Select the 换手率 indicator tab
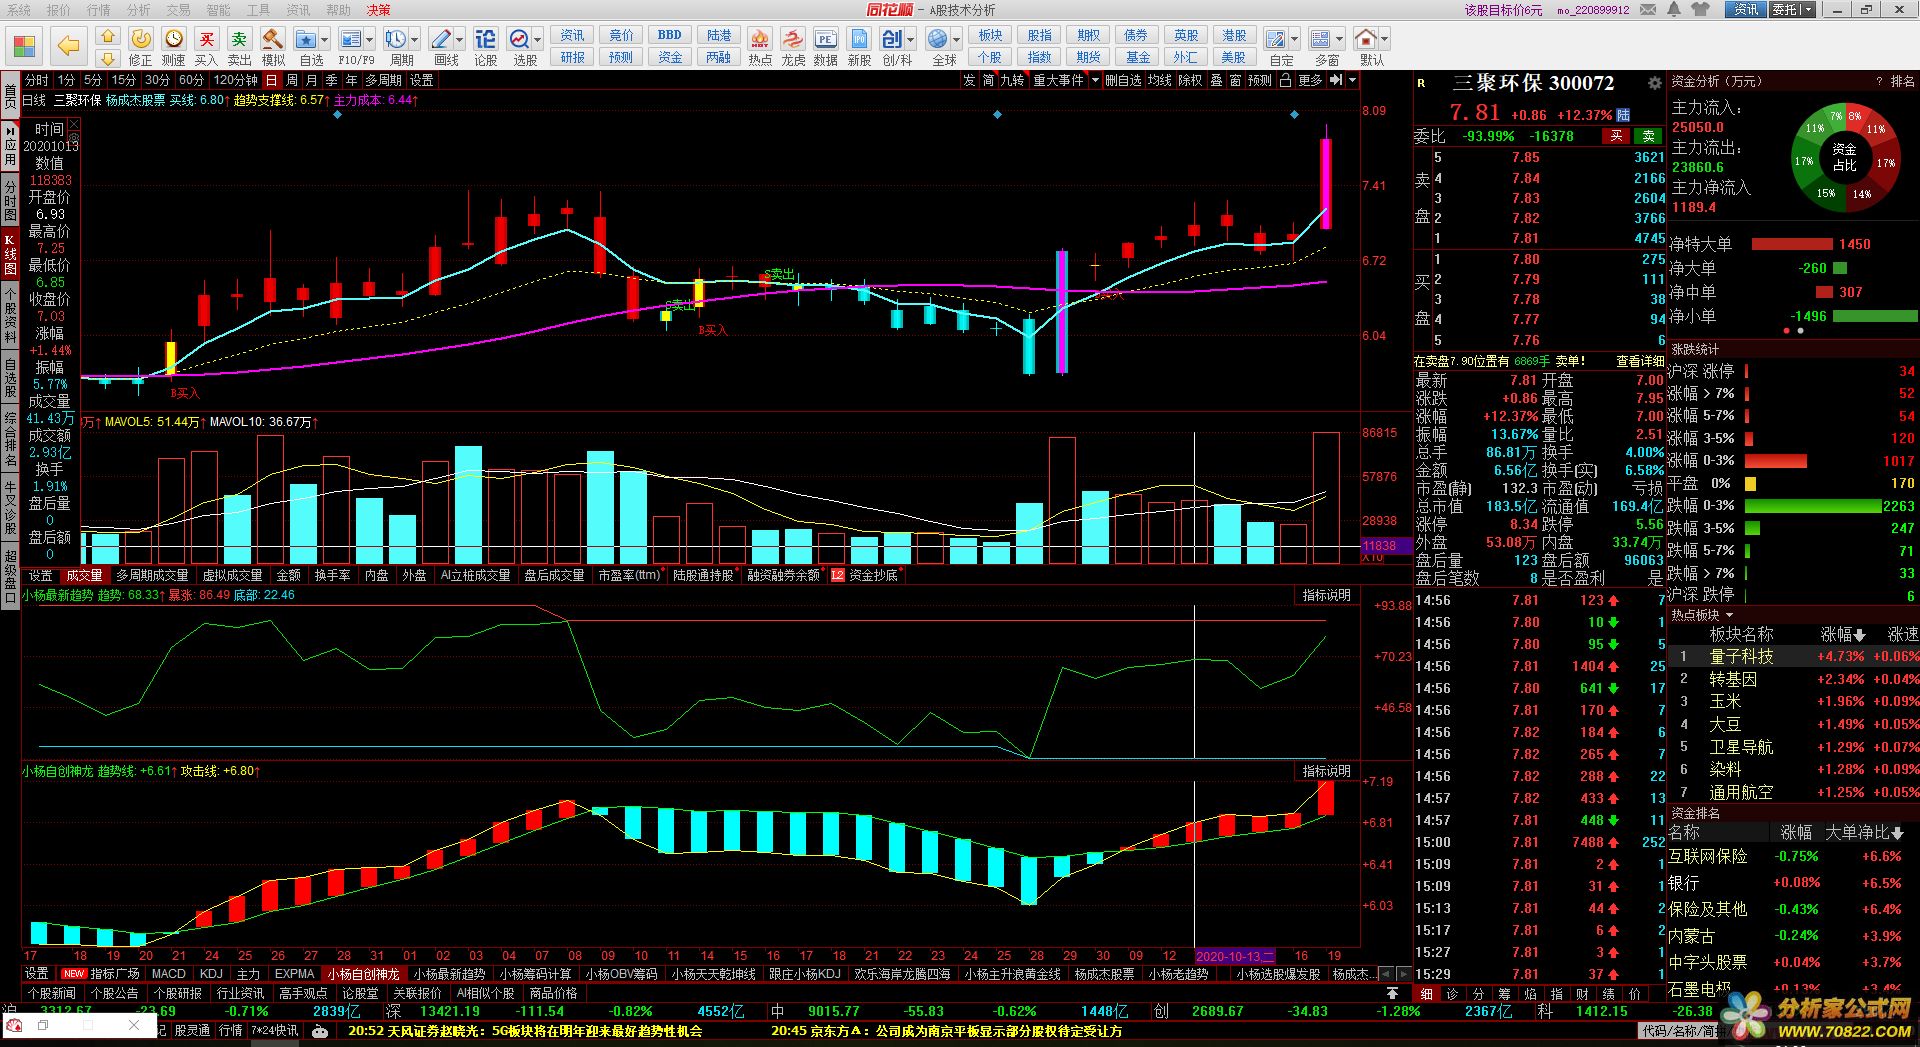The height and width of the screenshot is (1047, 1920). [x=333, y=575]
